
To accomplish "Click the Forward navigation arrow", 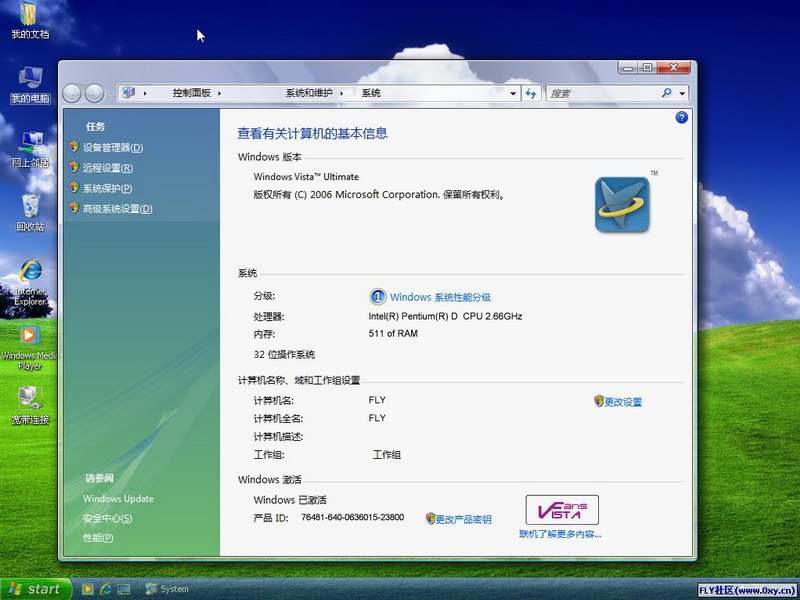I will click(x=94, y=93).
